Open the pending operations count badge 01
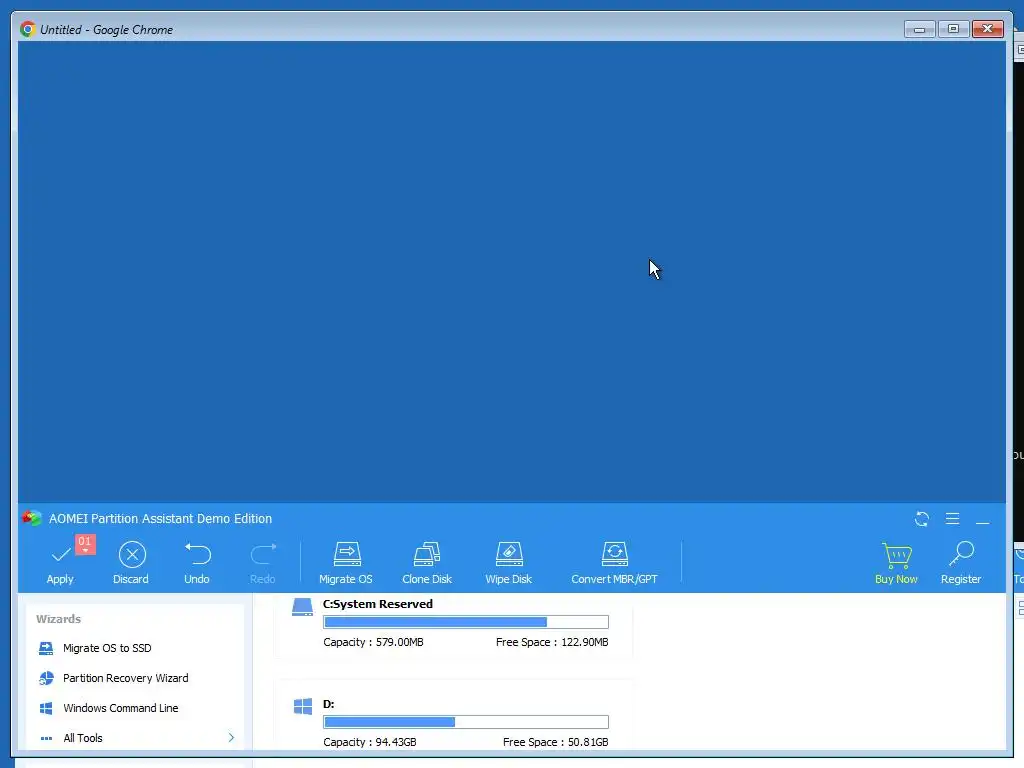The width and height of the screenshot is (1024, 768). [85, 544]
